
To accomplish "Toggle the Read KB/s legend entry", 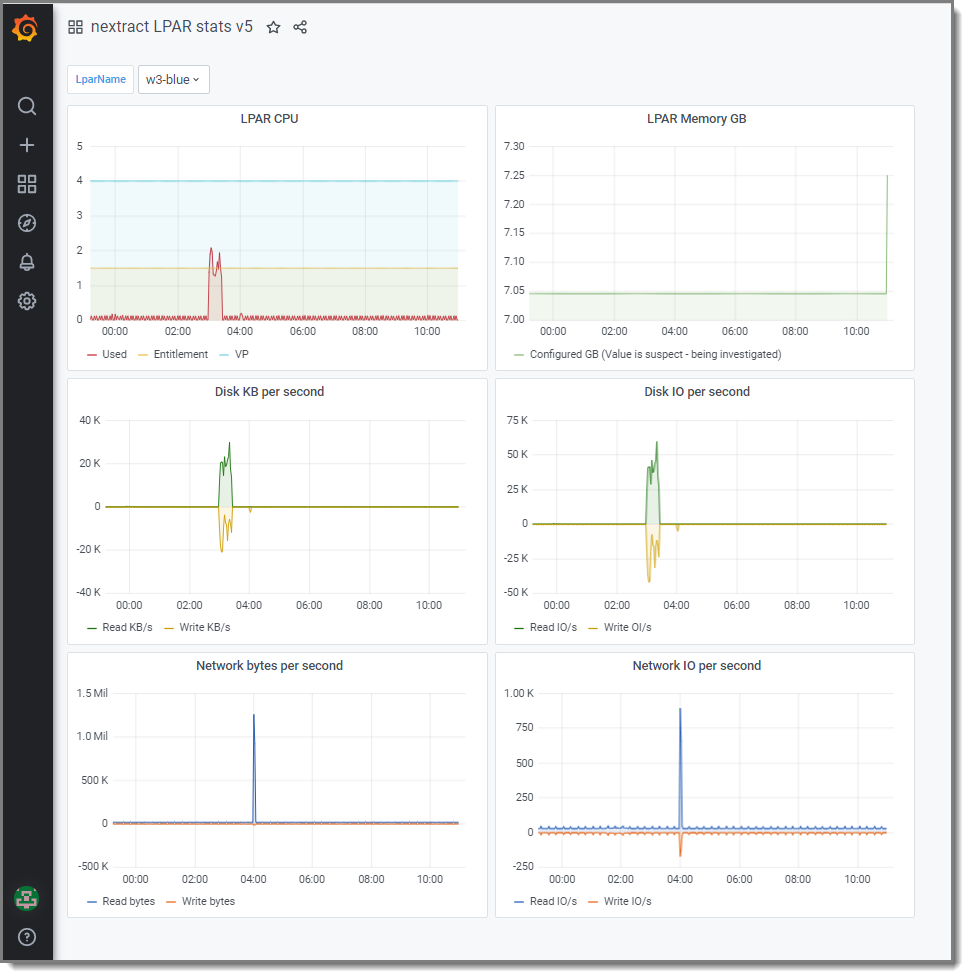I will pyautogui.click(x=127, y=627).
